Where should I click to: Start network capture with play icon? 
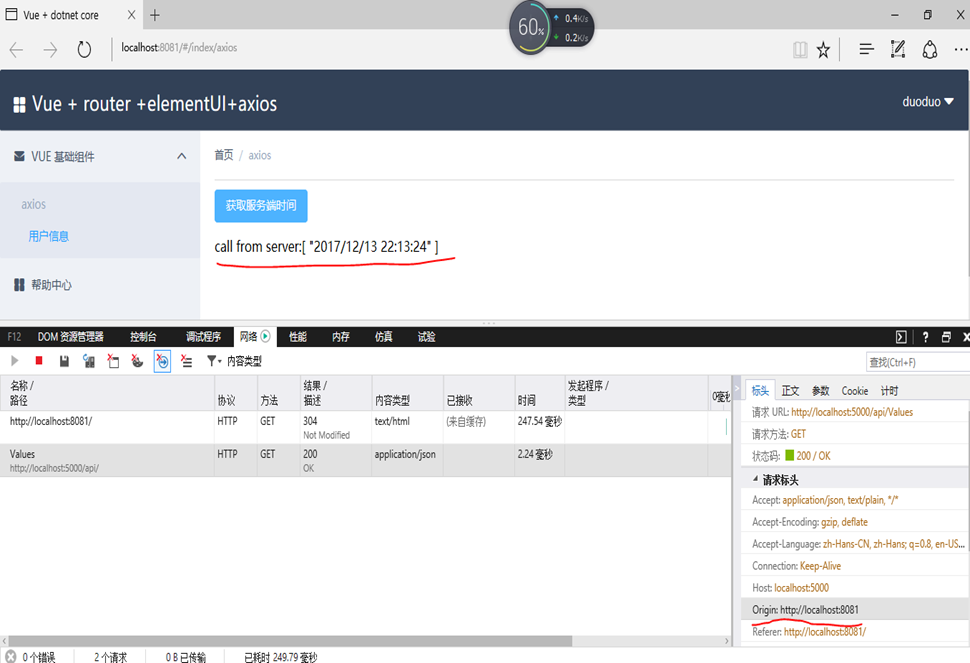click(15, 361)
